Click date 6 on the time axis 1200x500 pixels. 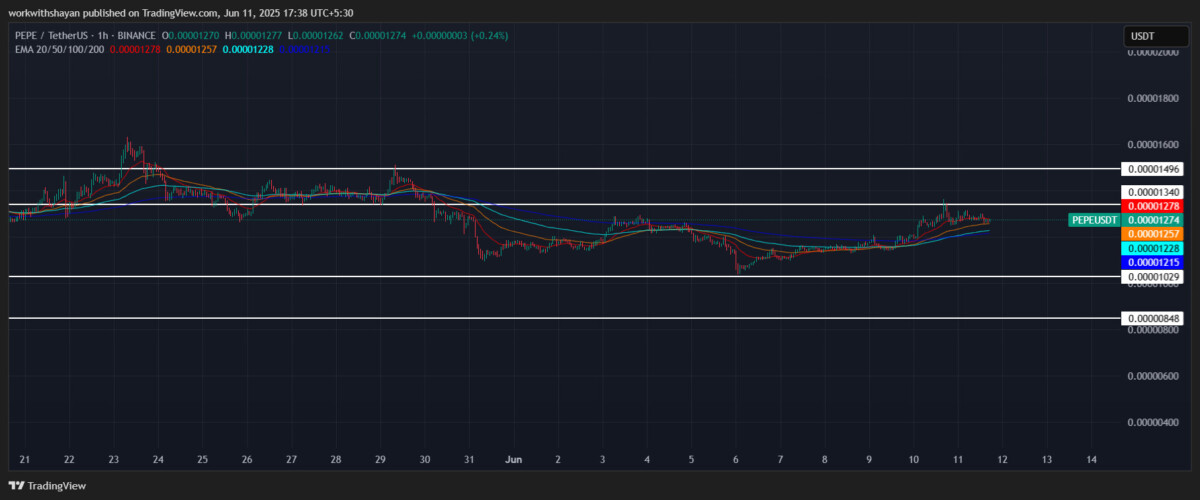736,459
